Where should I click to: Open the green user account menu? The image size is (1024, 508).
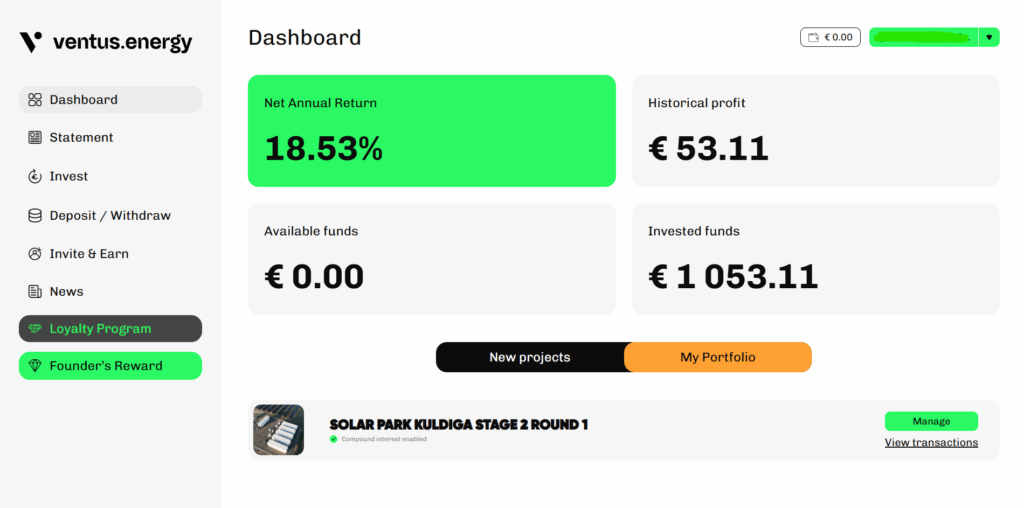click(x=923, y=37)
